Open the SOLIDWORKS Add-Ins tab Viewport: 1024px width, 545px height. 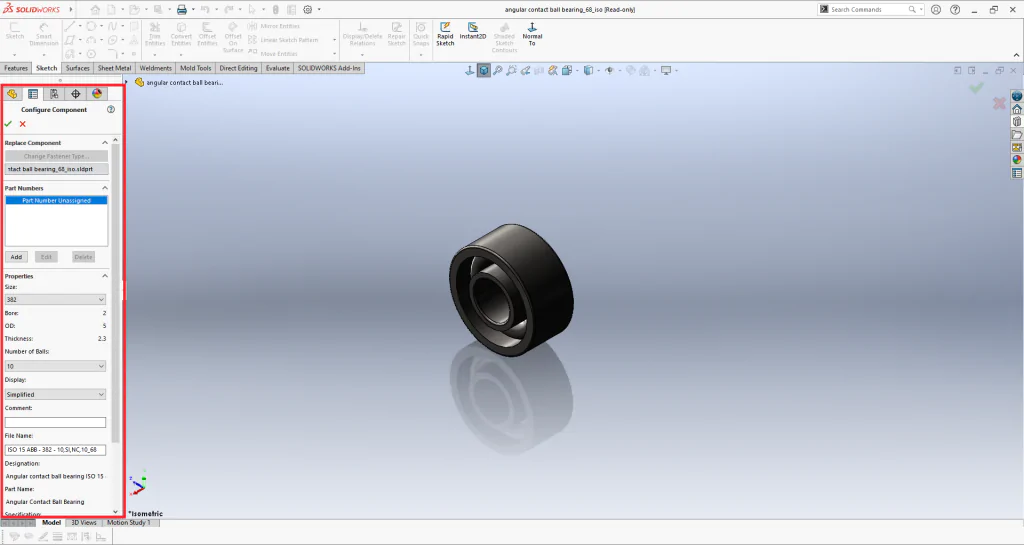pyautogui.click(x=329, y=68)
